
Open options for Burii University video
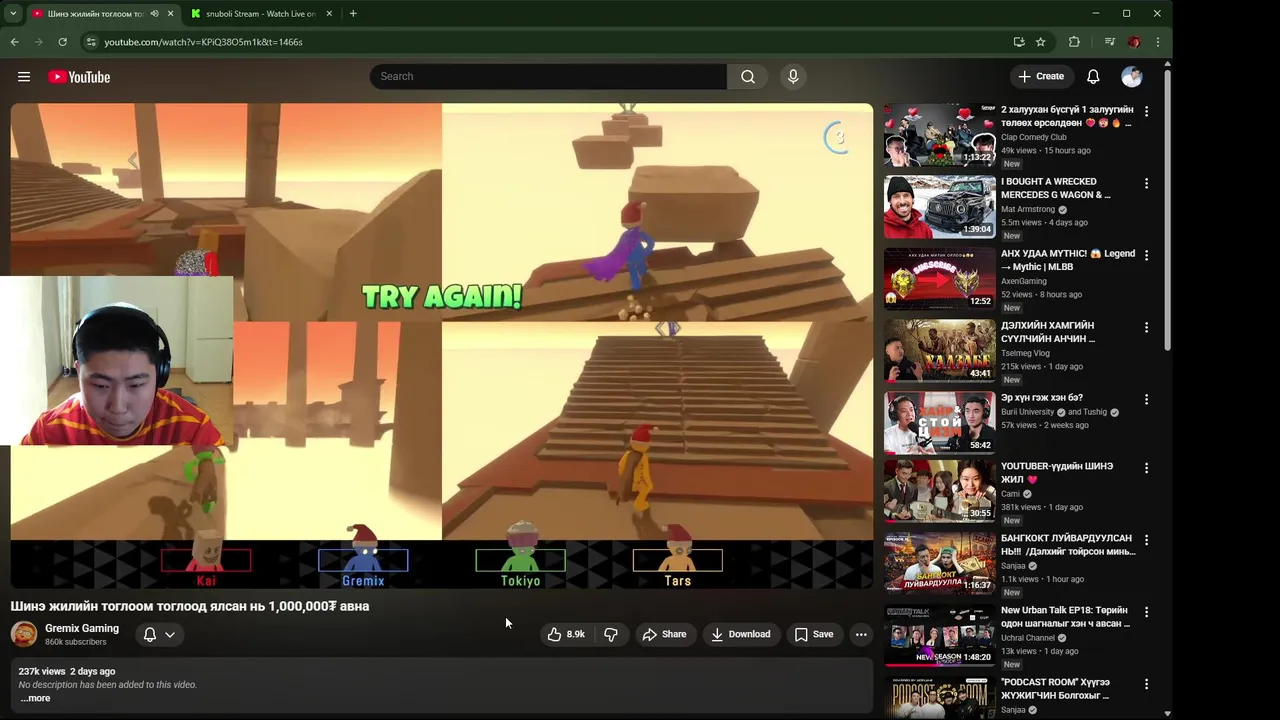coord(1146,399)
